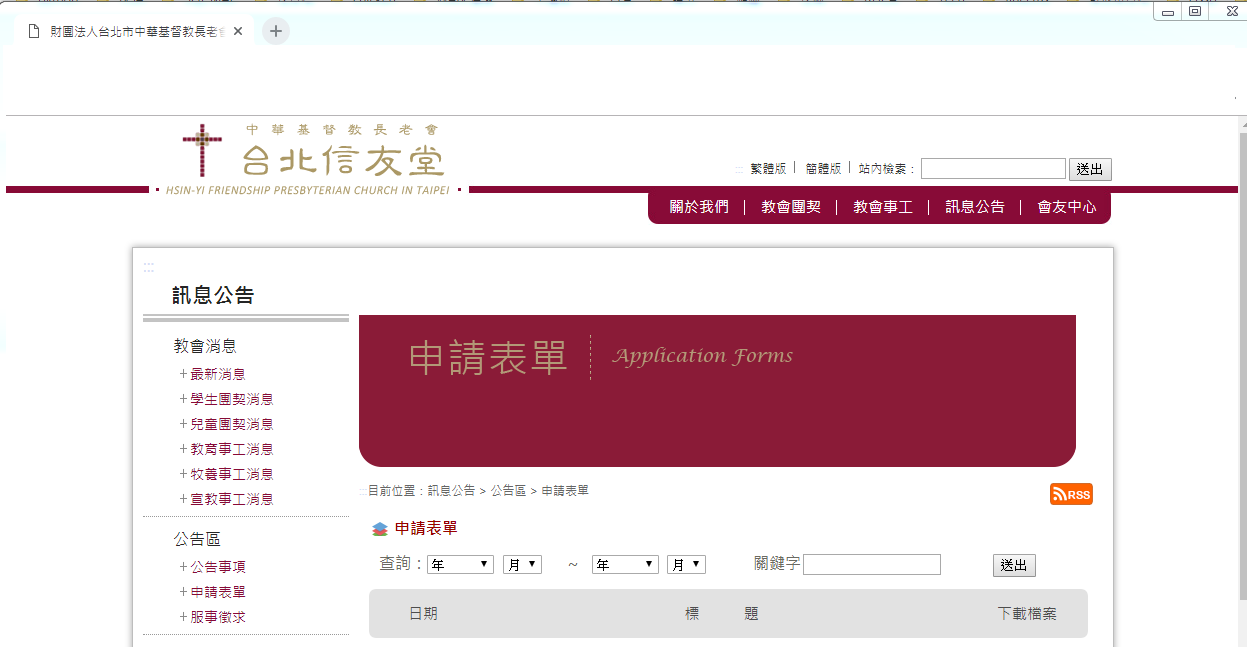Viewport: 1247px width, 647px height.
Task: Click 公告區 in the breadcrumb
Action: tap(508, 491)
